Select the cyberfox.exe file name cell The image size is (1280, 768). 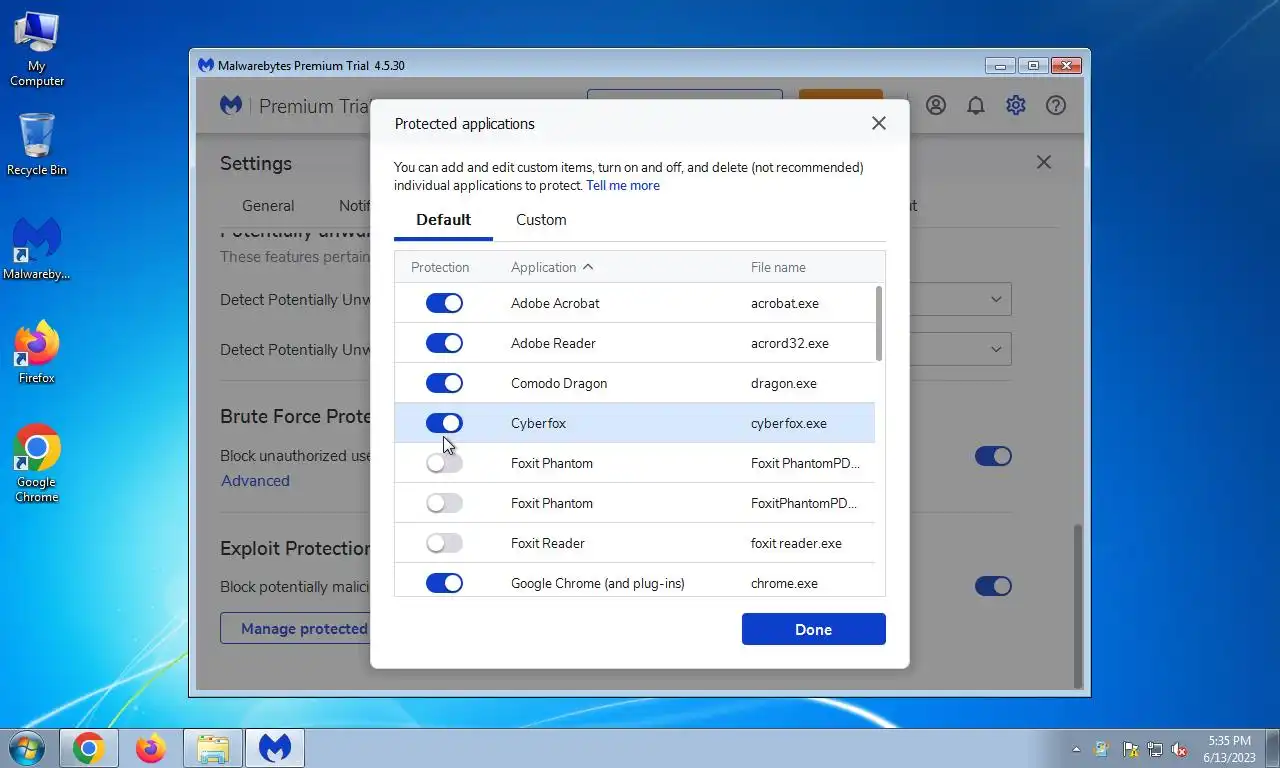tap(789, 423)
